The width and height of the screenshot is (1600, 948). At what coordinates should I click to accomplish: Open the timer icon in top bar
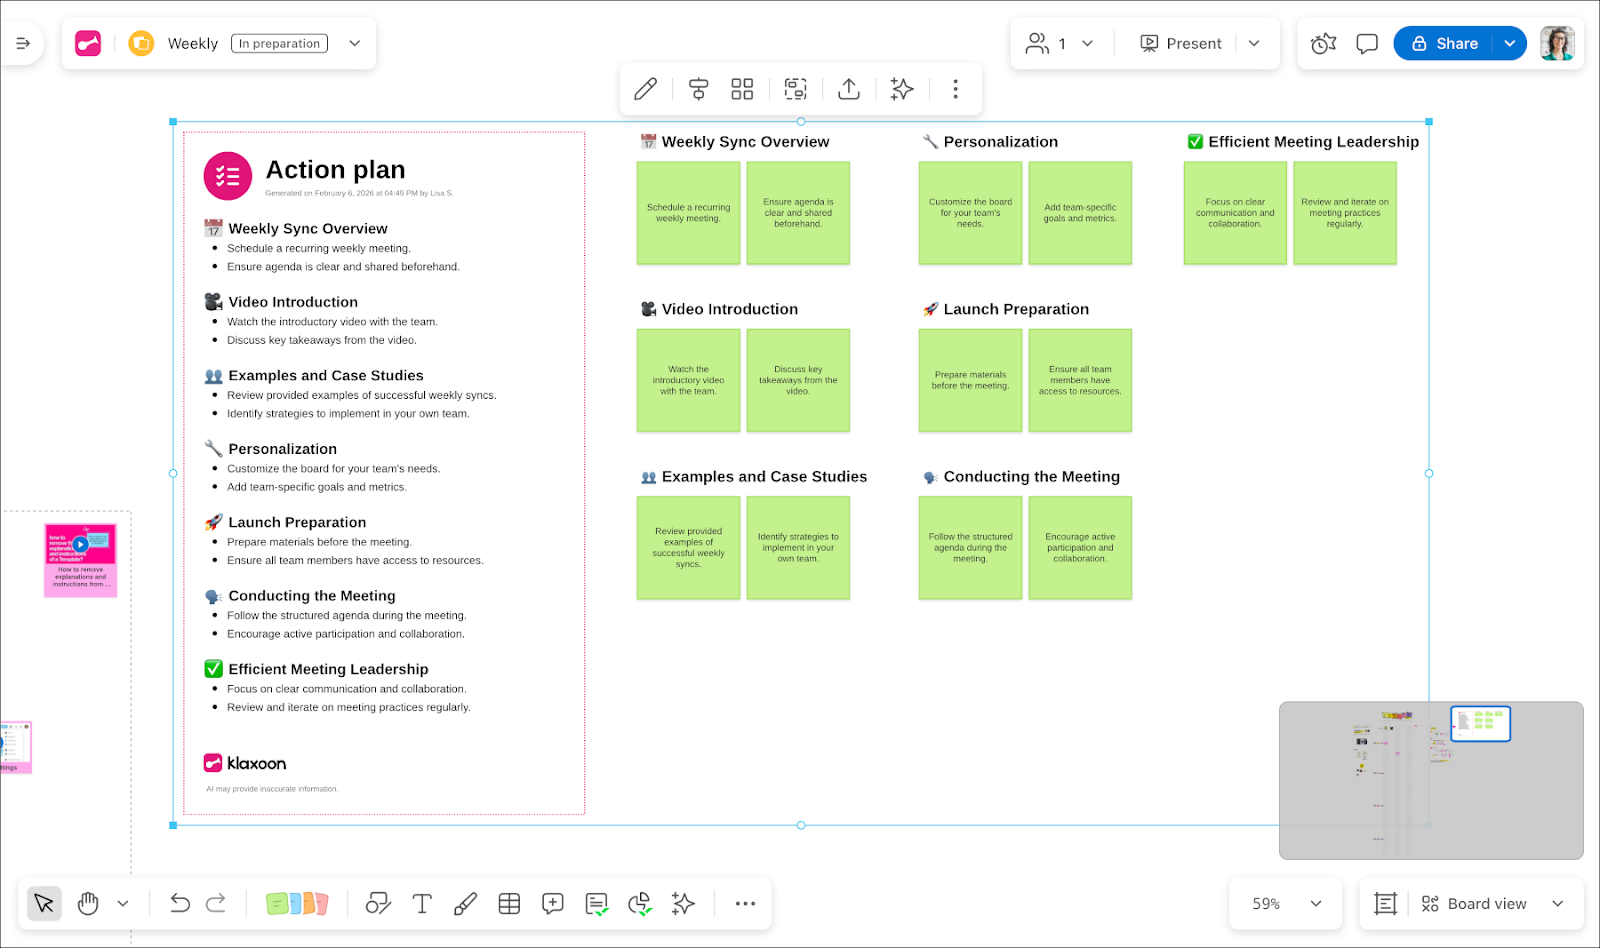click(1323, 44)
